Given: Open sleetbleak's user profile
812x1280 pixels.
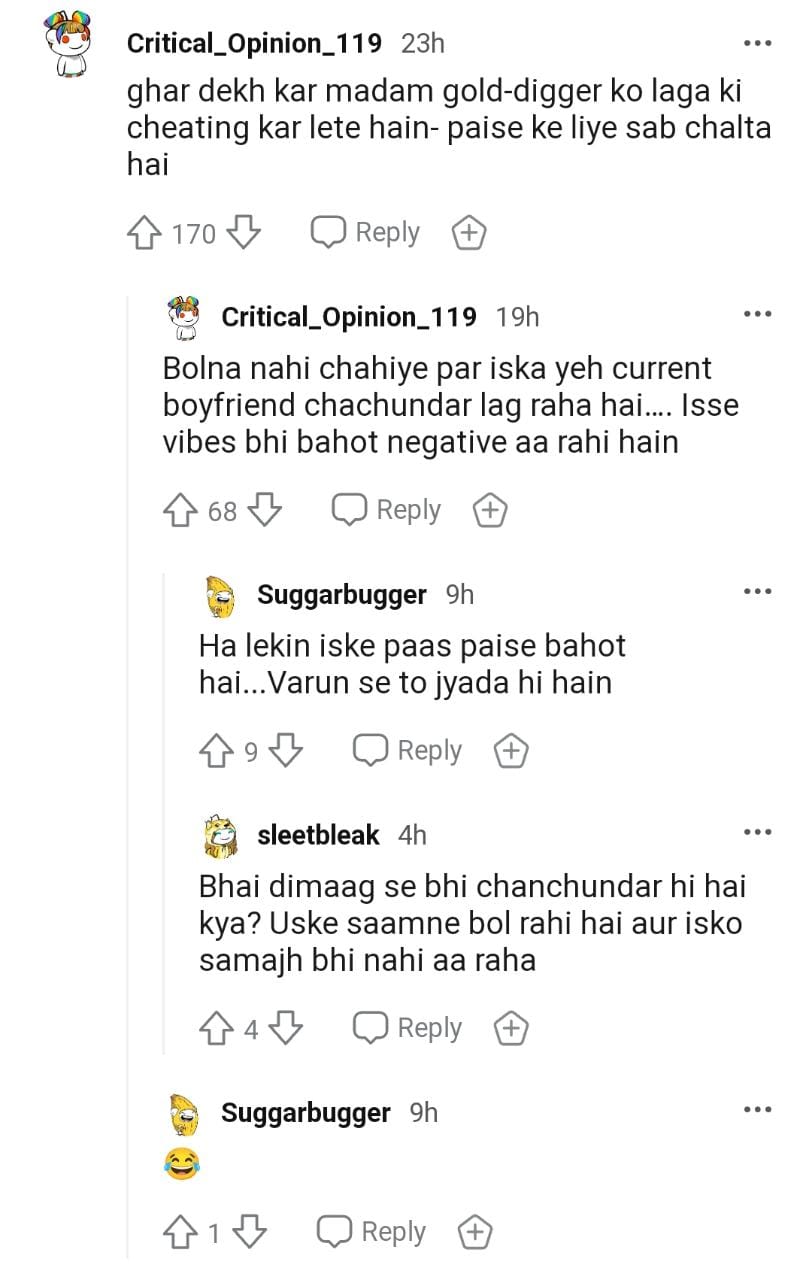Looking at the screenshot, I should (x=318, y=835).
